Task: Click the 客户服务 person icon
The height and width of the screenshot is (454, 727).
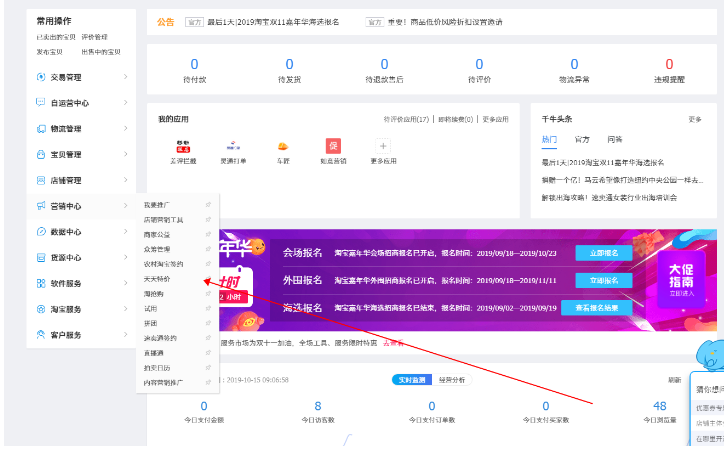Action: tap(41, 334)
